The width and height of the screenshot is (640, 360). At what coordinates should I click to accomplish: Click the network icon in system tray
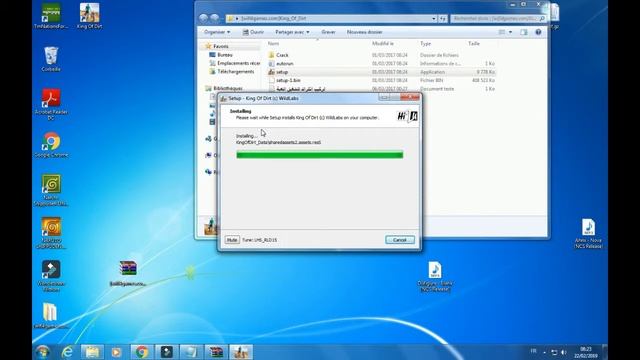554,352
